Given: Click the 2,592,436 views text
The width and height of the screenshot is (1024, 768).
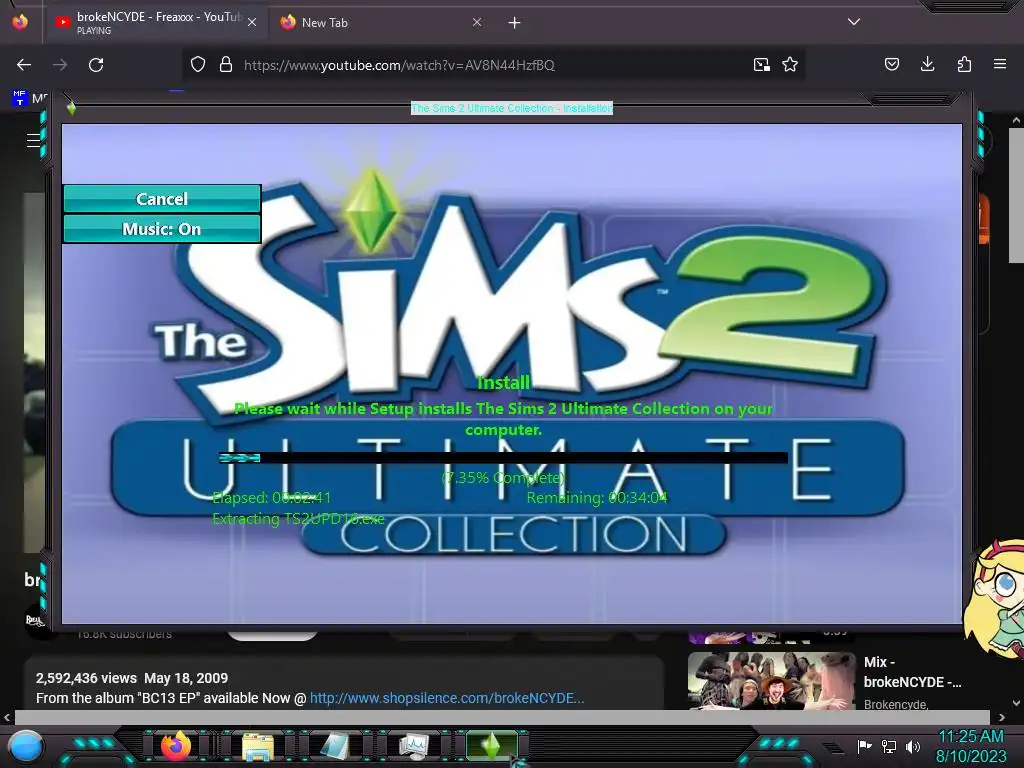Looking at the screenshot, I should tap(86, 678).
